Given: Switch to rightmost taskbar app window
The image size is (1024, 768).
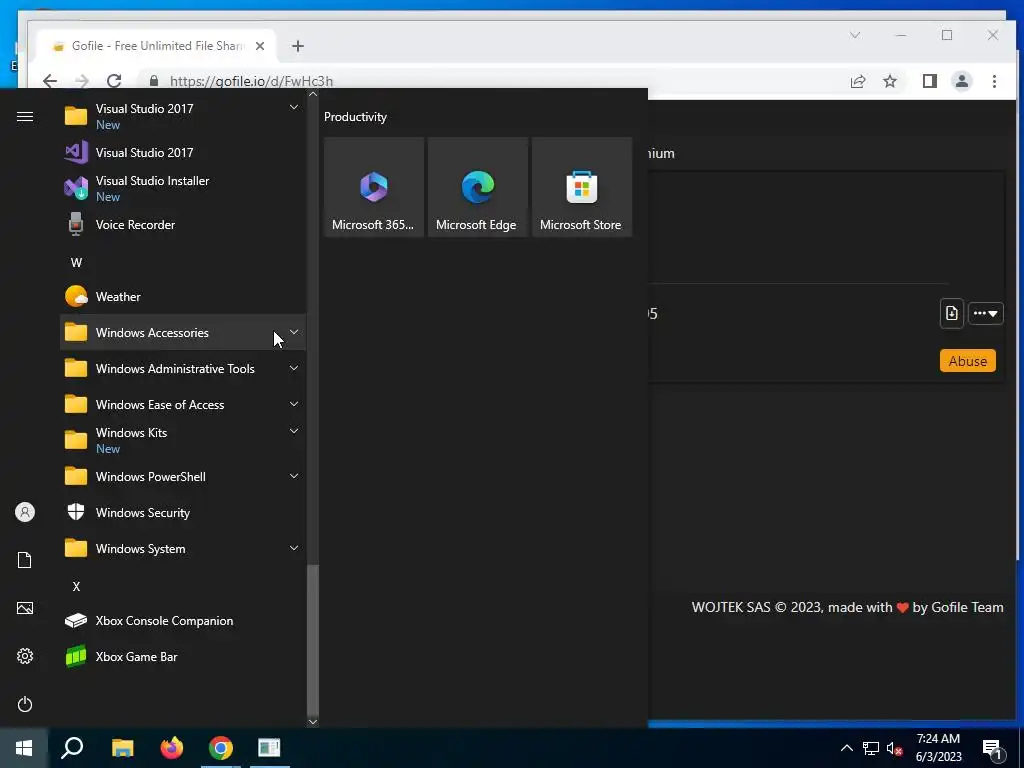Looking at the screenshot, I should [269, 748].
